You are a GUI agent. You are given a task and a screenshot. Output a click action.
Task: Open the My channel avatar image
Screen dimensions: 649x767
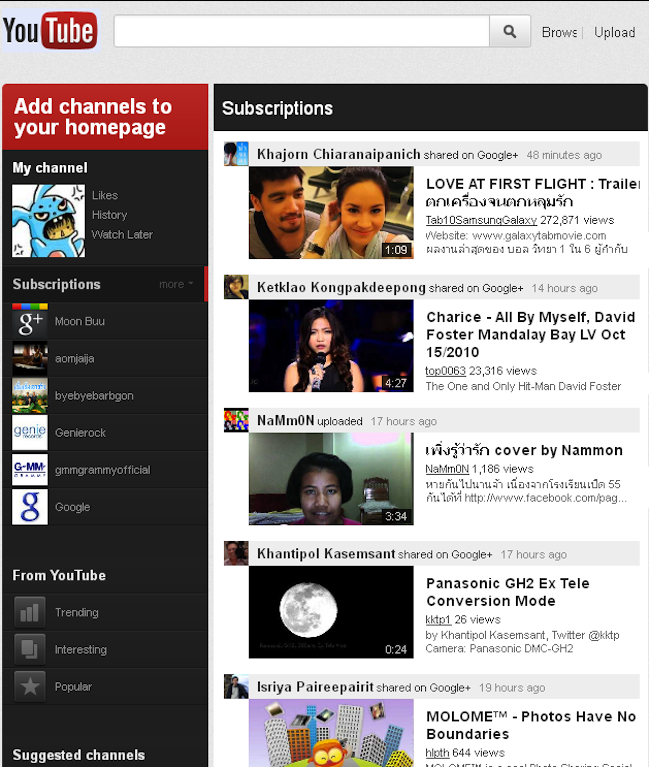tap(48, 221)
